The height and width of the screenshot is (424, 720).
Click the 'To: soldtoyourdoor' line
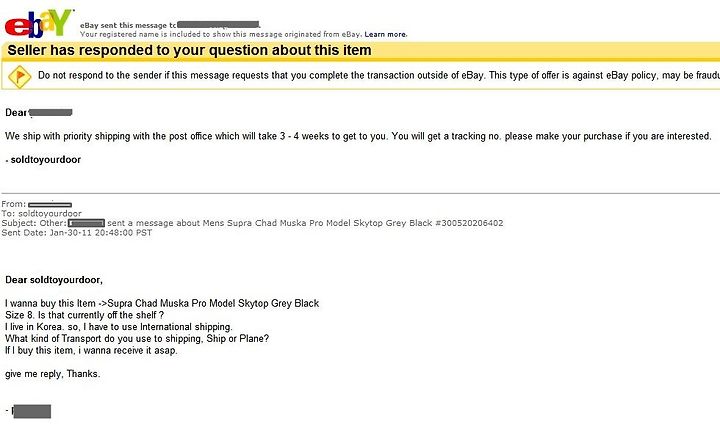click(x=41, y=214)
